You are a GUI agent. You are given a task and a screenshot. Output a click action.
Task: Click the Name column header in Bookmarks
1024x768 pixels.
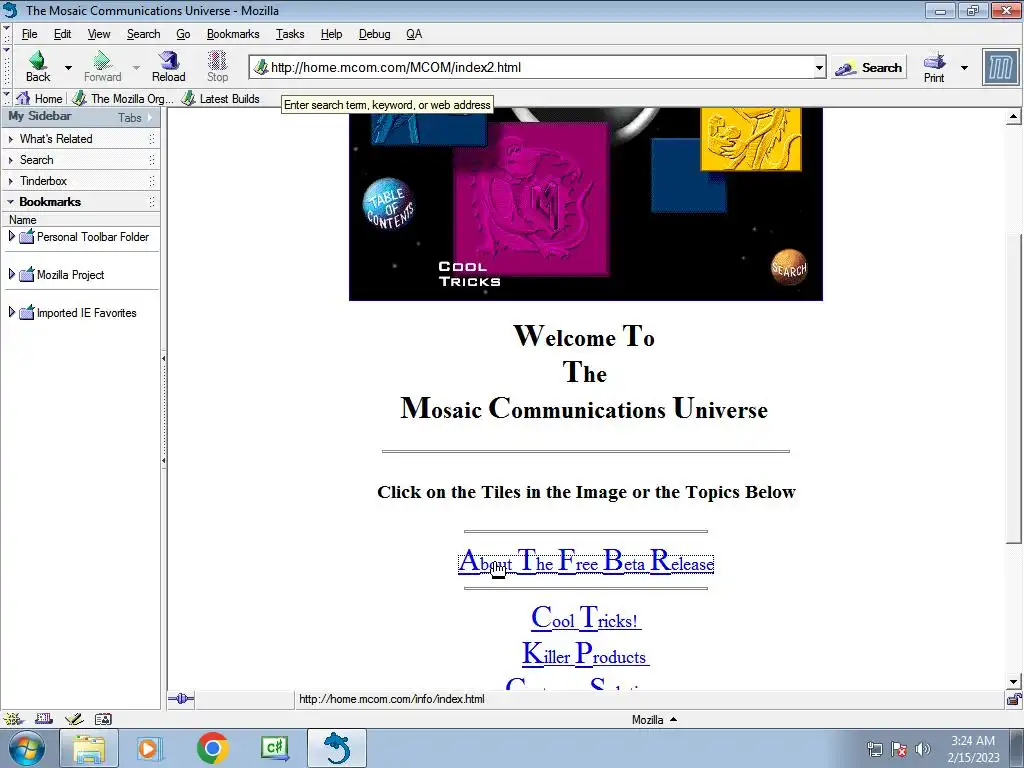pos(81,220)
